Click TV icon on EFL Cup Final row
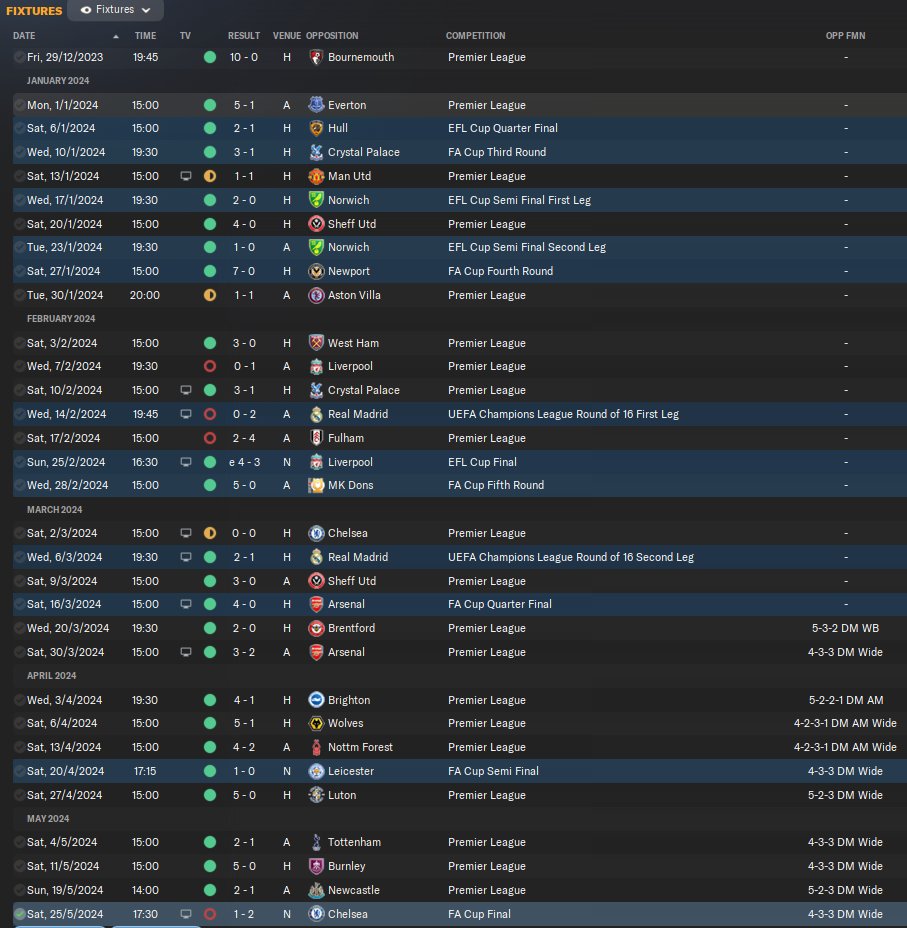This screenshot has height=928, width=907. [186, 462]
